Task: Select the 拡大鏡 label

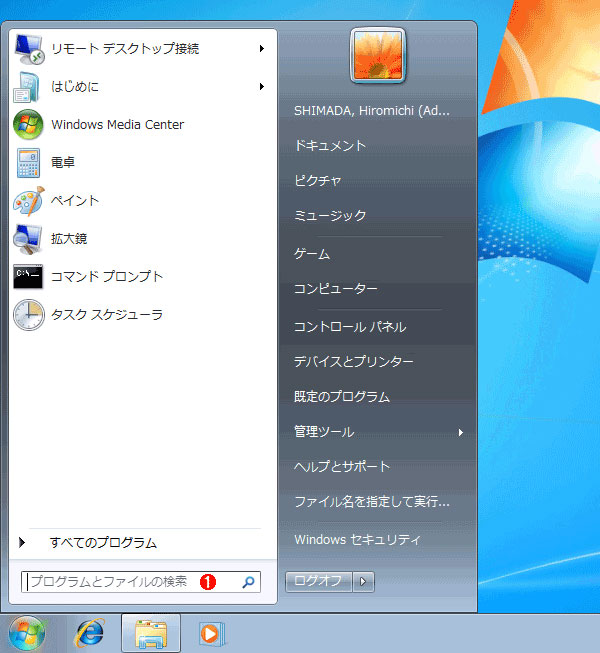Action: [69, 239]
